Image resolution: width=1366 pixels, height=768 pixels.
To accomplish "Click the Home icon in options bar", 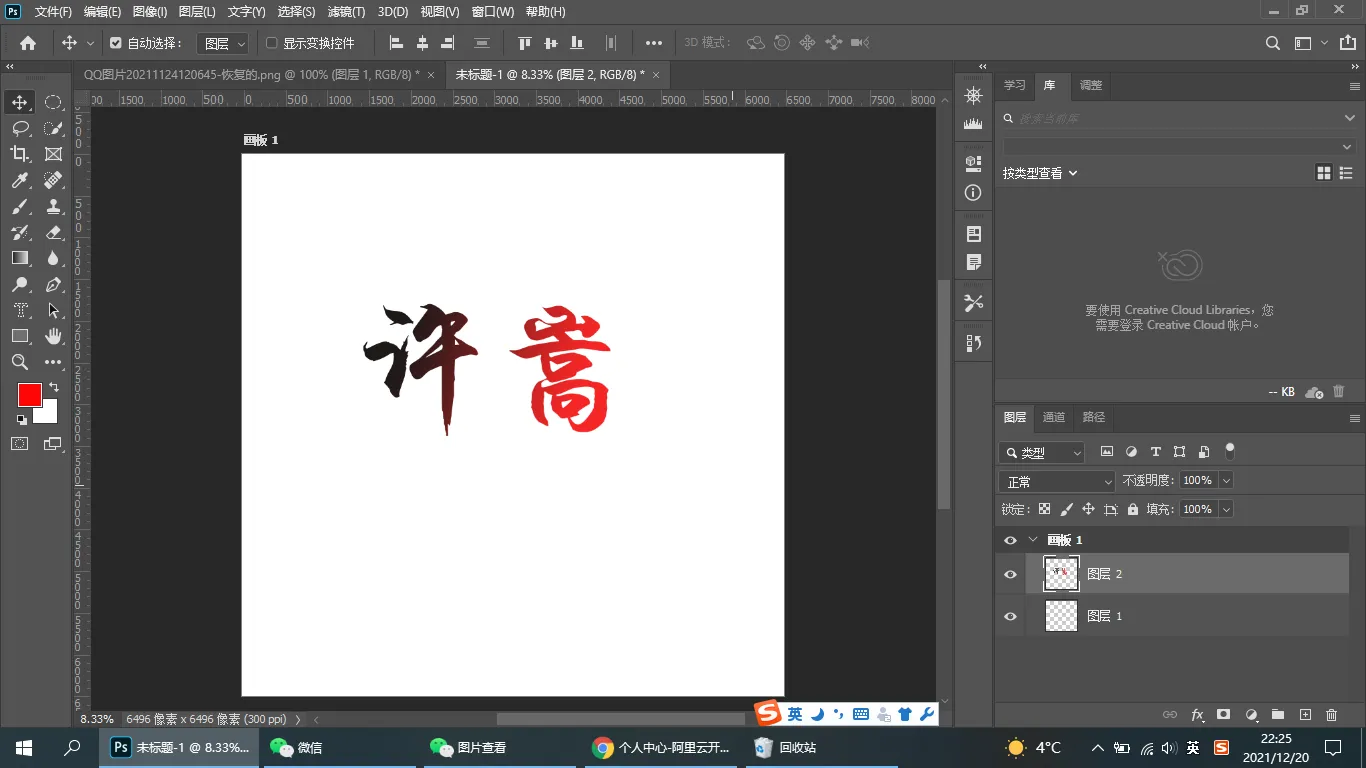I will point(28,43).
